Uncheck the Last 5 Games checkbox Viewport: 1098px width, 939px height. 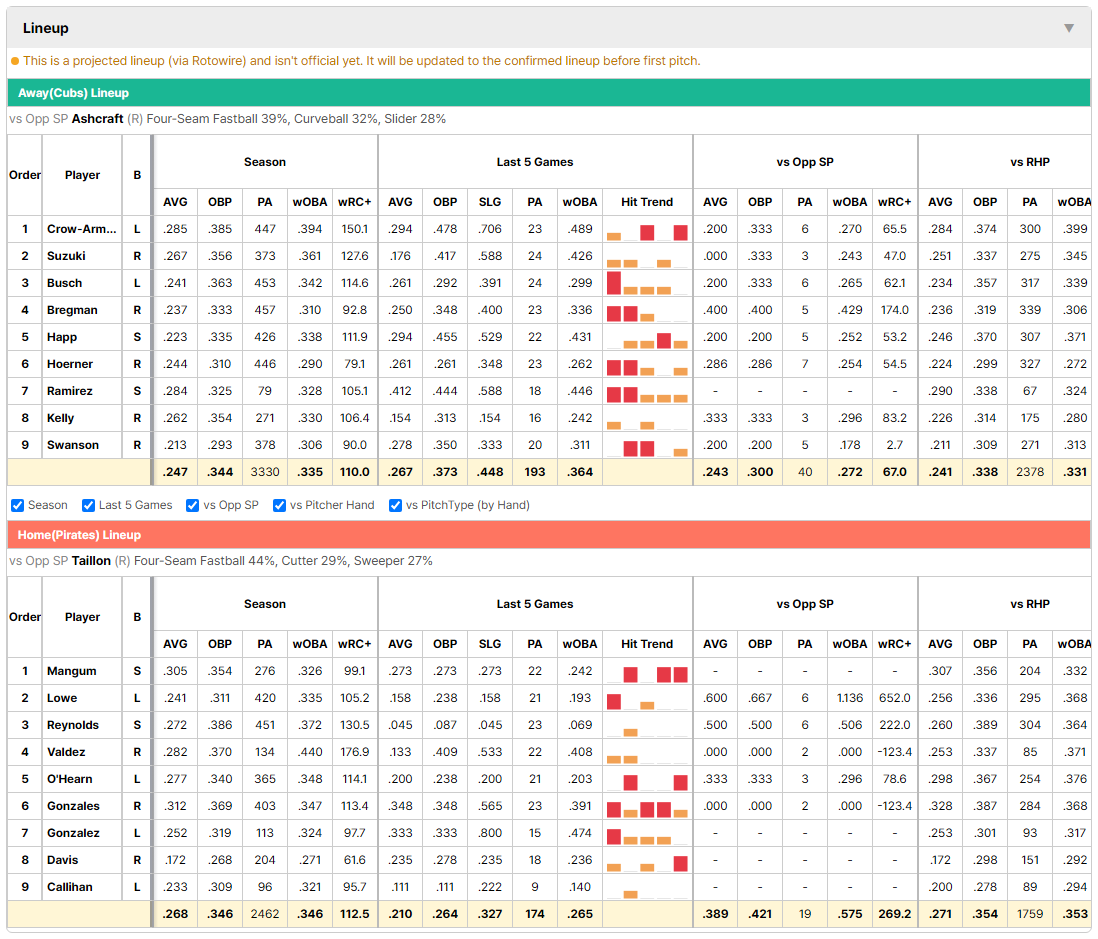click(88, 505)
